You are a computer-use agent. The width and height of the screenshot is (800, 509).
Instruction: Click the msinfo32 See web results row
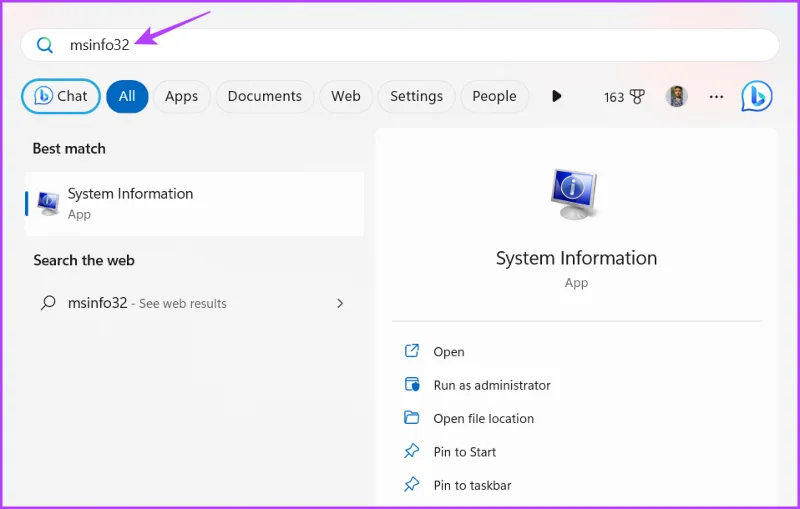[x=195, y=303]
